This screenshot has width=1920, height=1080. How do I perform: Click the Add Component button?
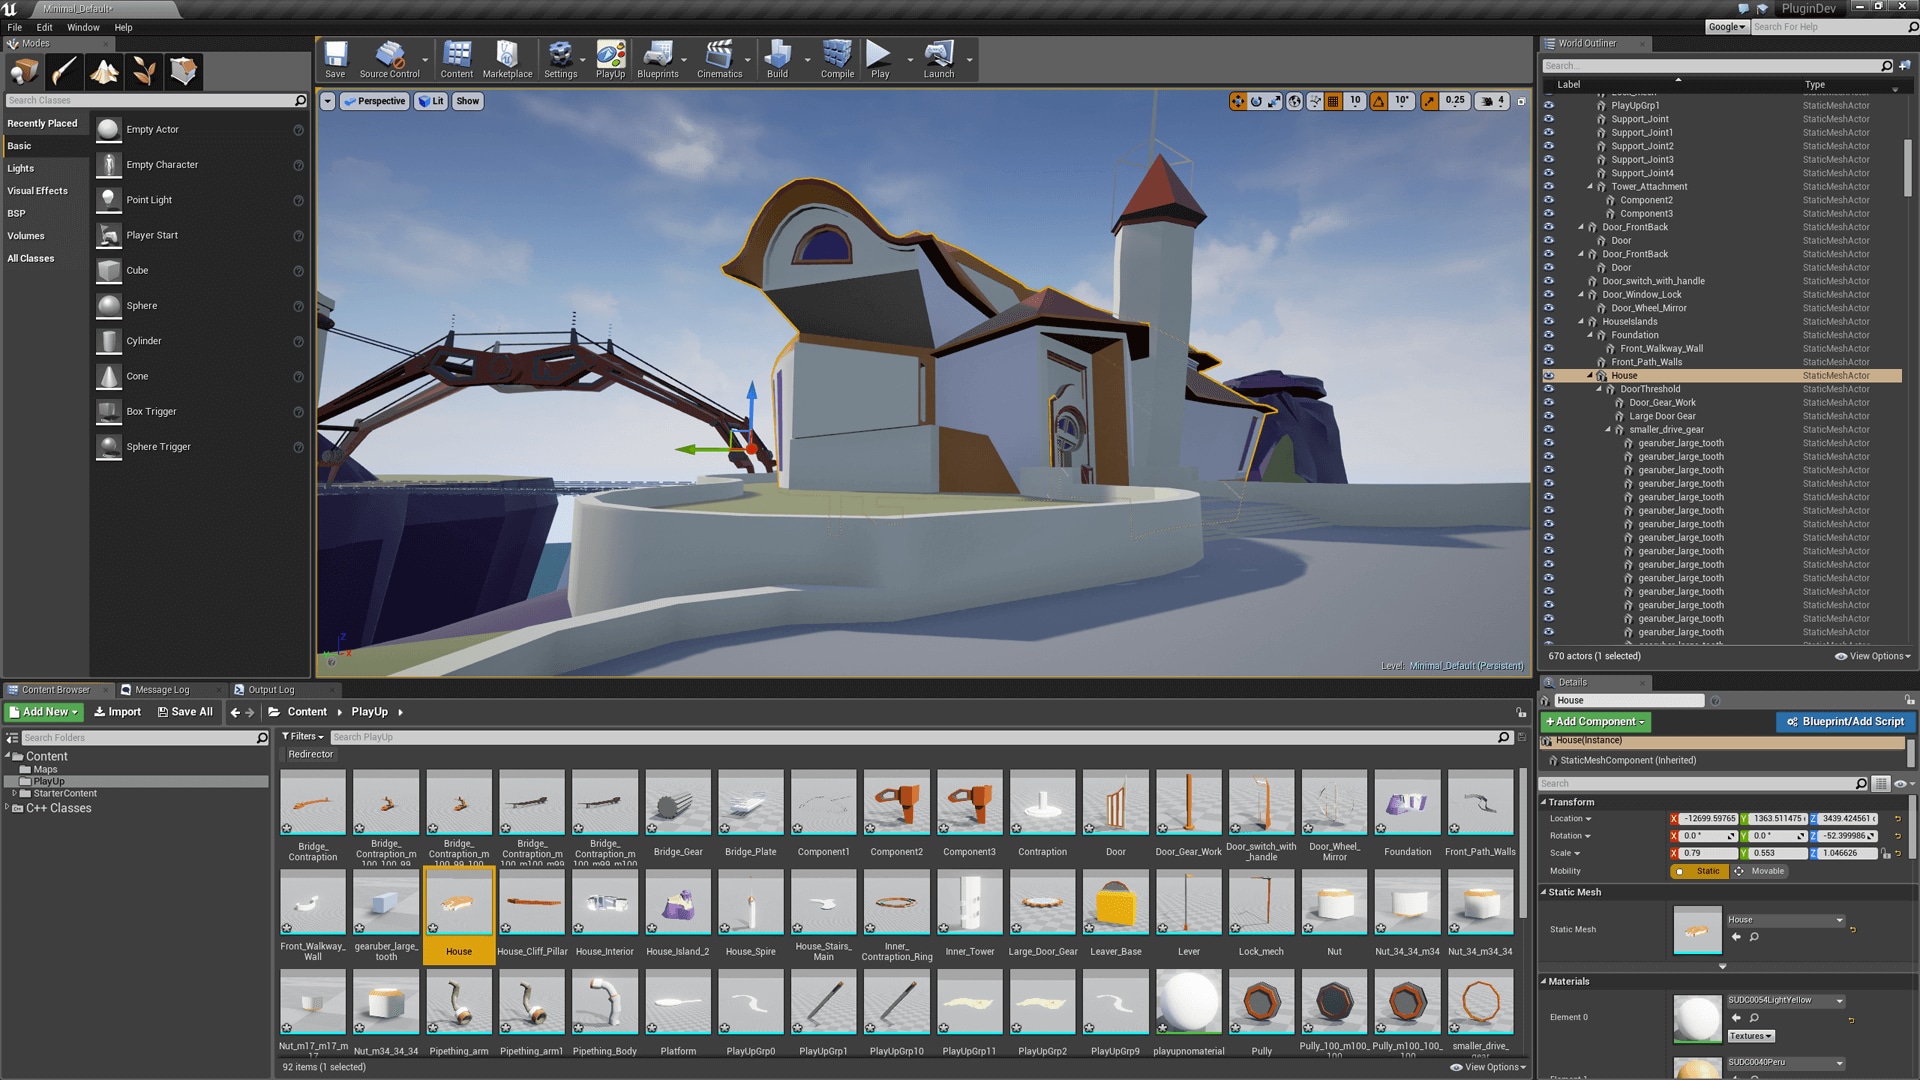(1595, 722)
